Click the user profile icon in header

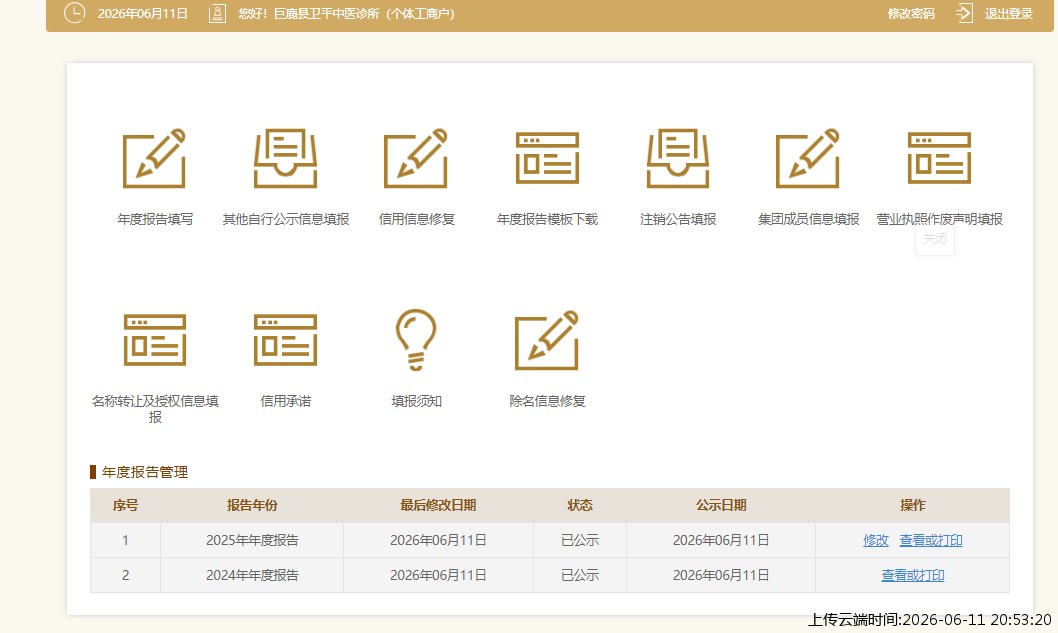point(217,13)
